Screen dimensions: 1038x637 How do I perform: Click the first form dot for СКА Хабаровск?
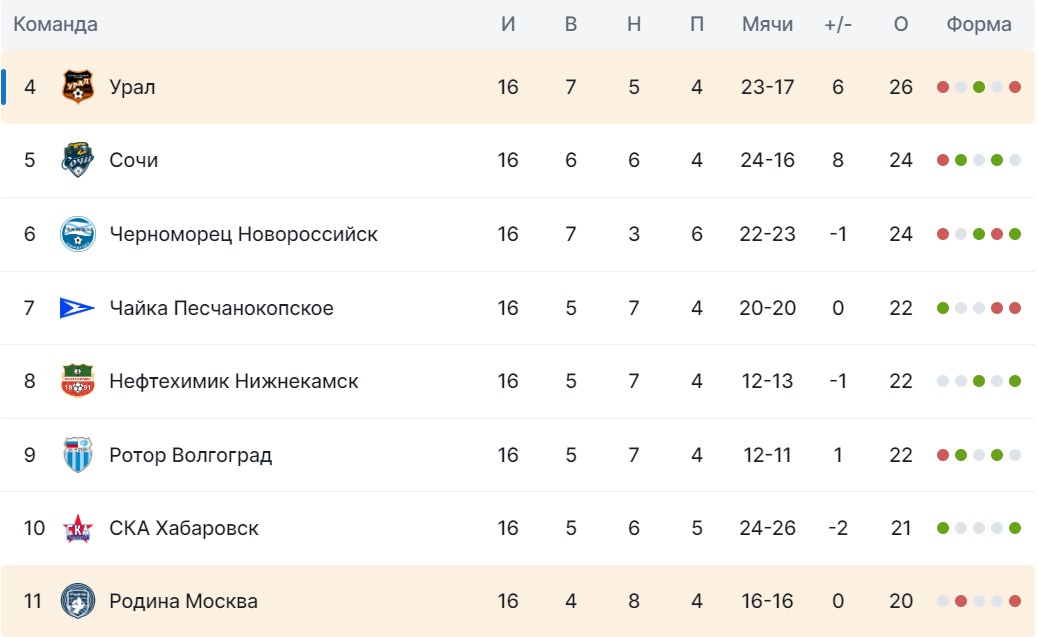(x=943, y=528)
